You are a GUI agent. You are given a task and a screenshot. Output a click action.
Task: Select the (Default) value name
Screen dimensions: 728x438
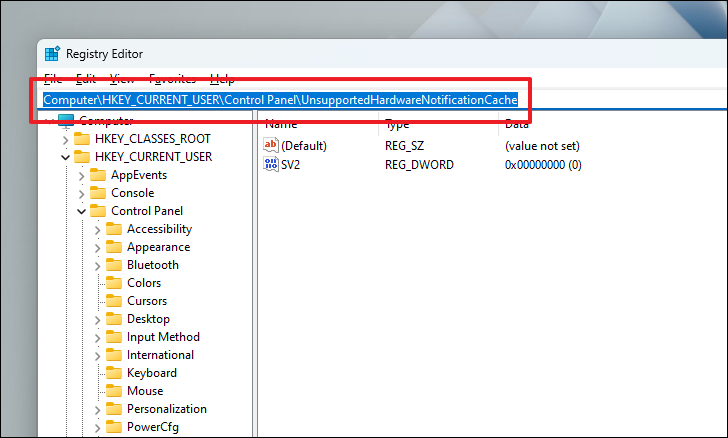(x=304, y=146)
